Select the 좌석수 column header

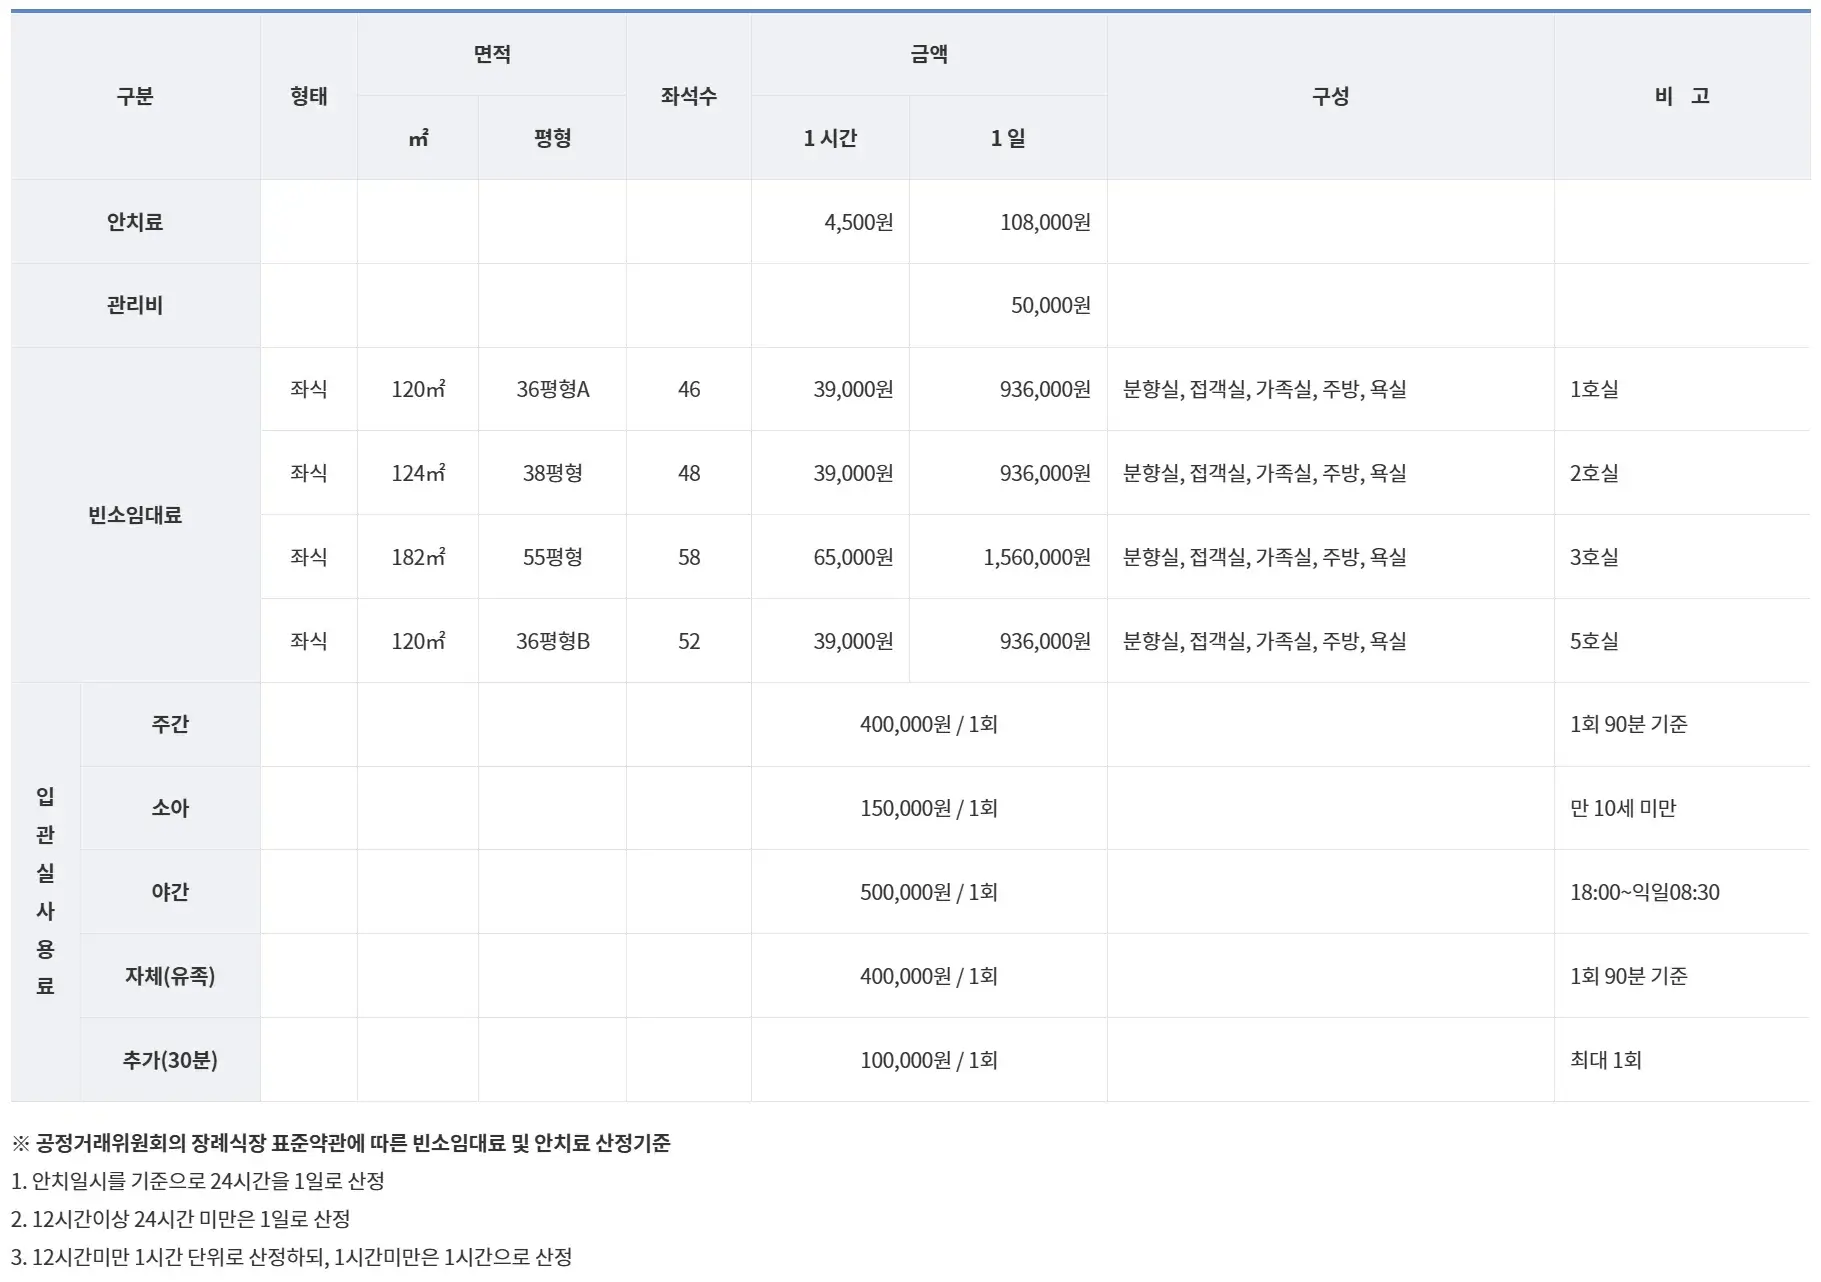pyautogui.click(x=687, y=97)
